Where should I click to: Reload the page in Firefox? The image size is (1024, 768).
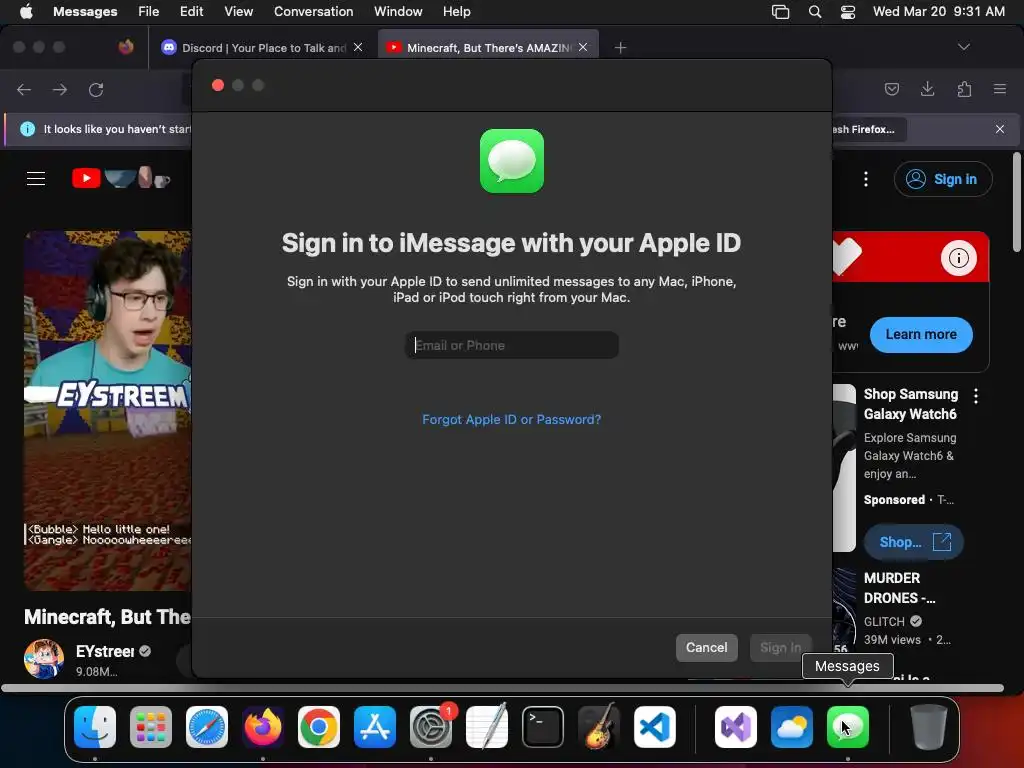click(x=96, y=89)
